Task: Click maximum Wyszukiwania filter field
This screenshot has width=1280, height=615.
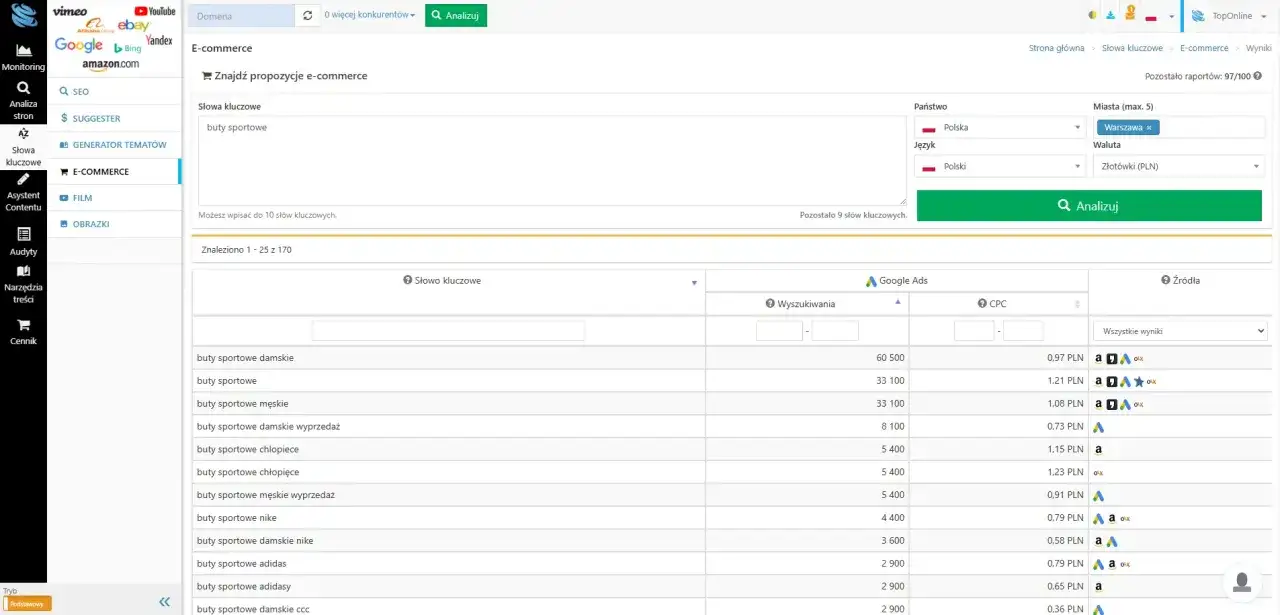Action: (x=835, y=331)
